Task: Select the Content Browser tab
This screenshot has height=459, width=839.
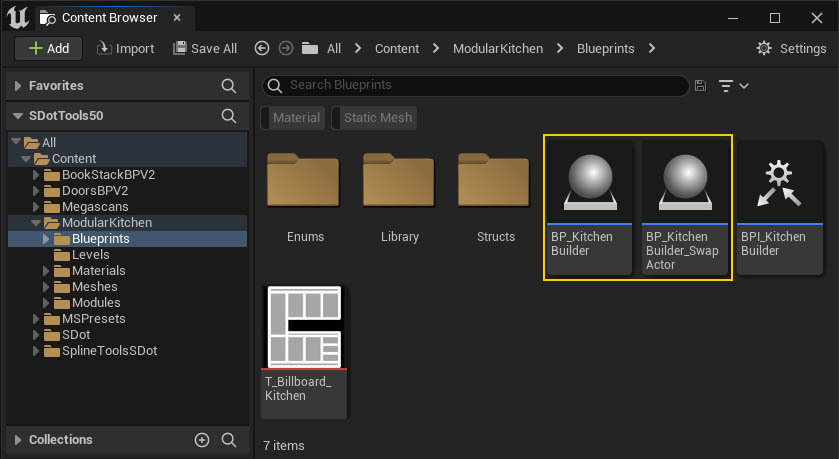Action: coord(109,18)
